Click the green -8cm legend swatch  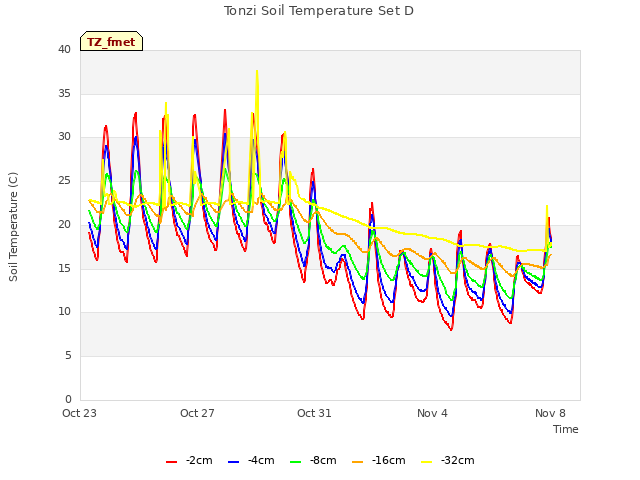click(x=296, y=462)
